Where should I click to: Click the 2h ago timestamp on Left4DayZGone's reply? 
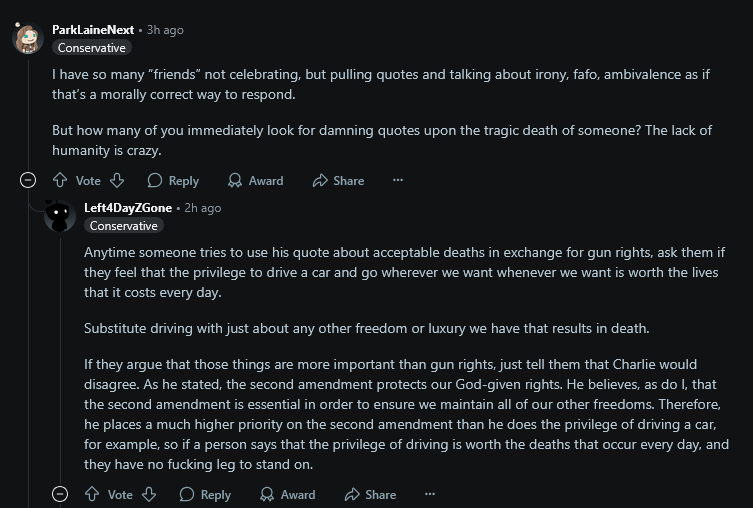point(203,208)
